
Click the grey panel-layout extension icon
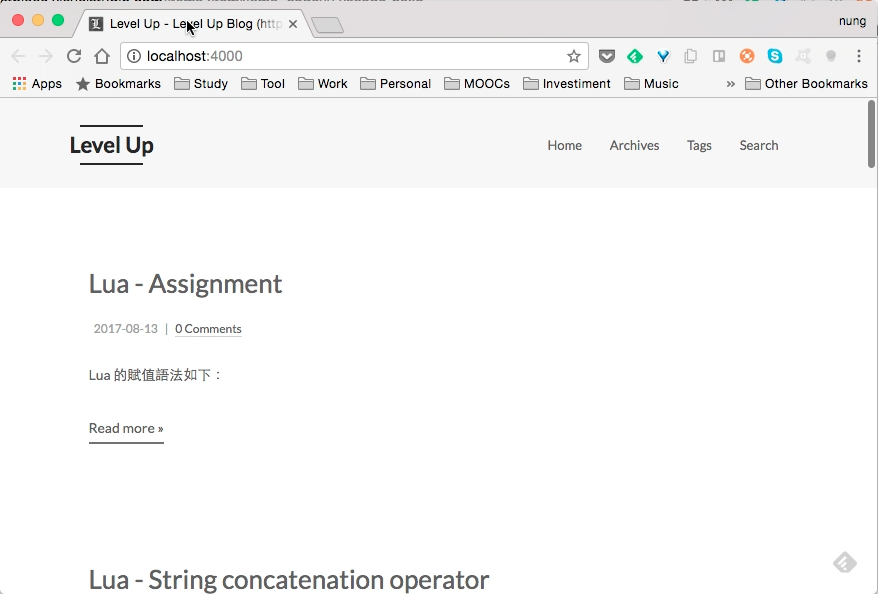(719, 56)
